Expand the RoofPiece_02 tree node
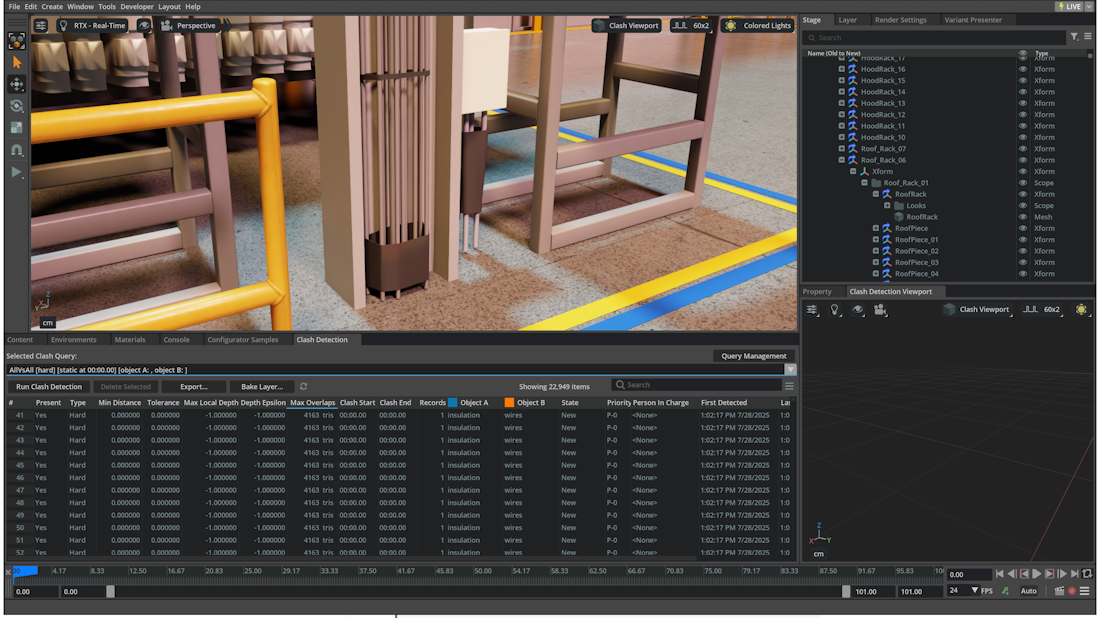1100x618 pixels. pos(876,251)
